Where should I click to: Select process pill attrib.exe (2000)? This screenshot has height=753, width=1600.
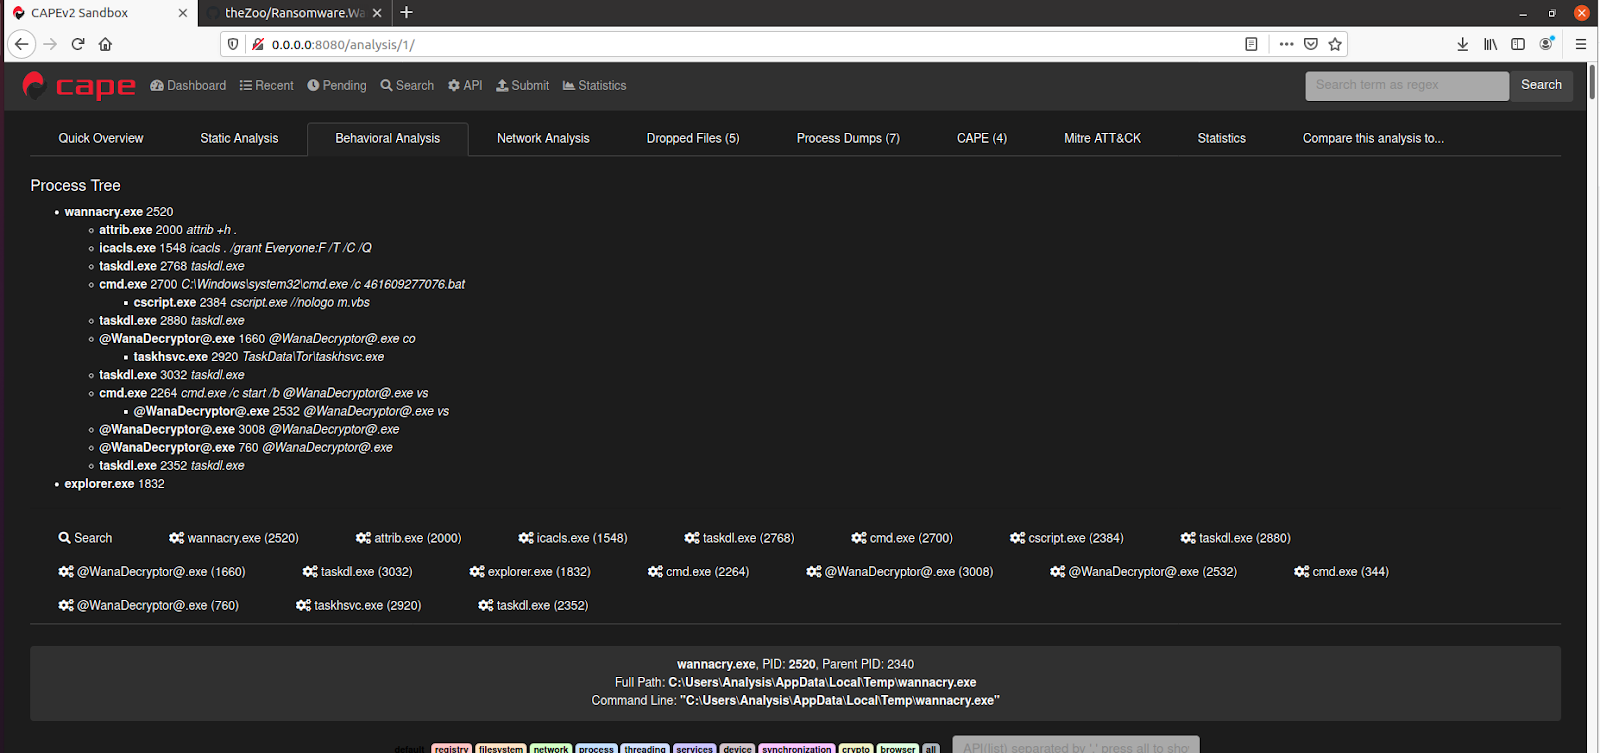pos(409,538)
